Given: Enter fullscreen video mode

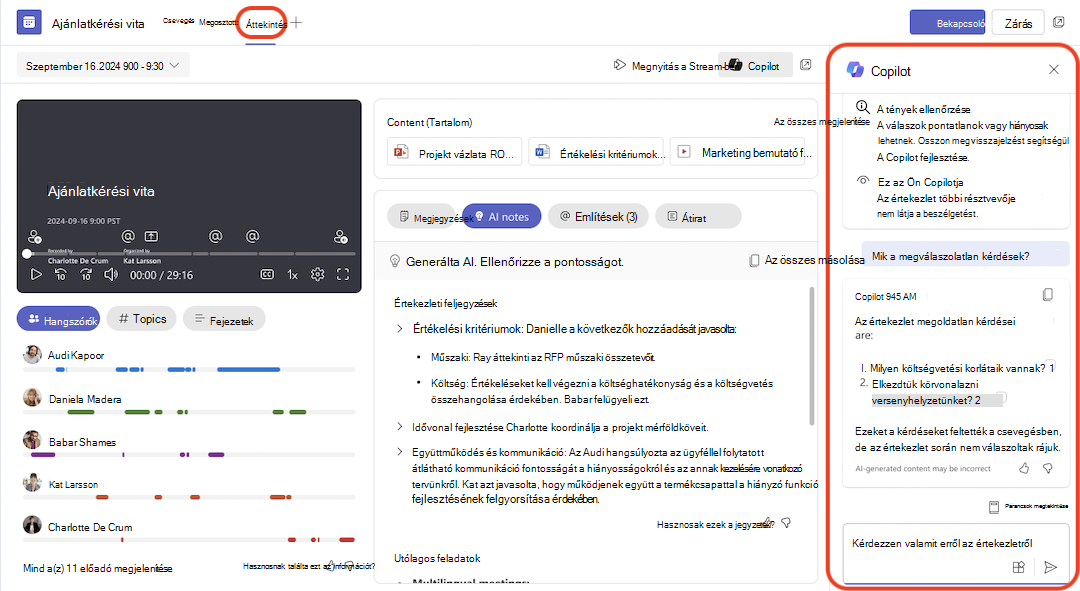Looking at the screenshot, I should (x=343, y=275).
